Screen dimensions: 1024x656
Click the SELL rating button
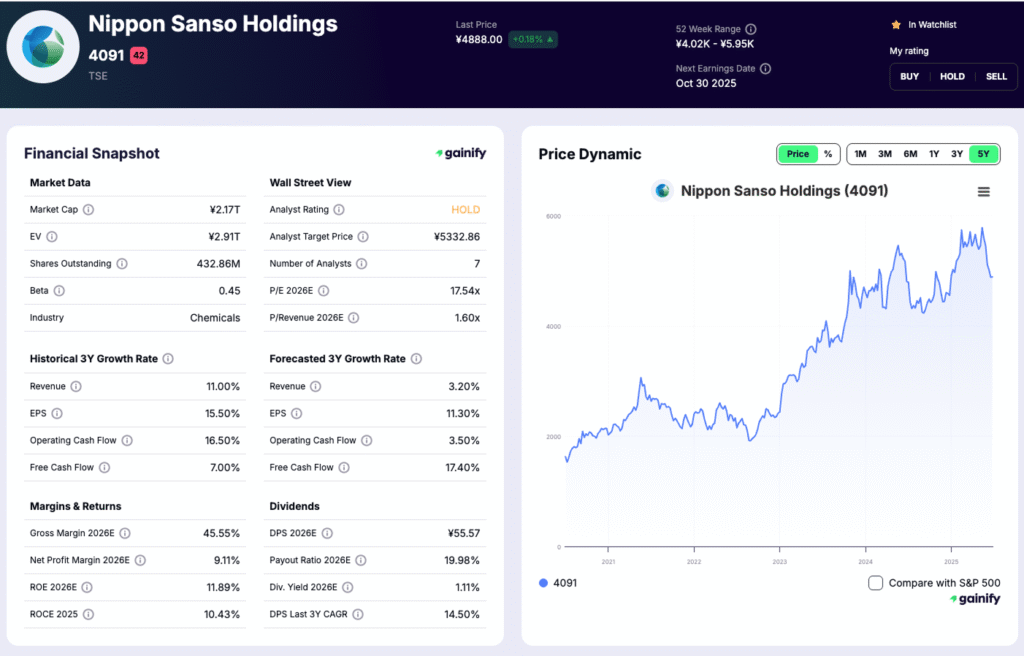(996, 76)
